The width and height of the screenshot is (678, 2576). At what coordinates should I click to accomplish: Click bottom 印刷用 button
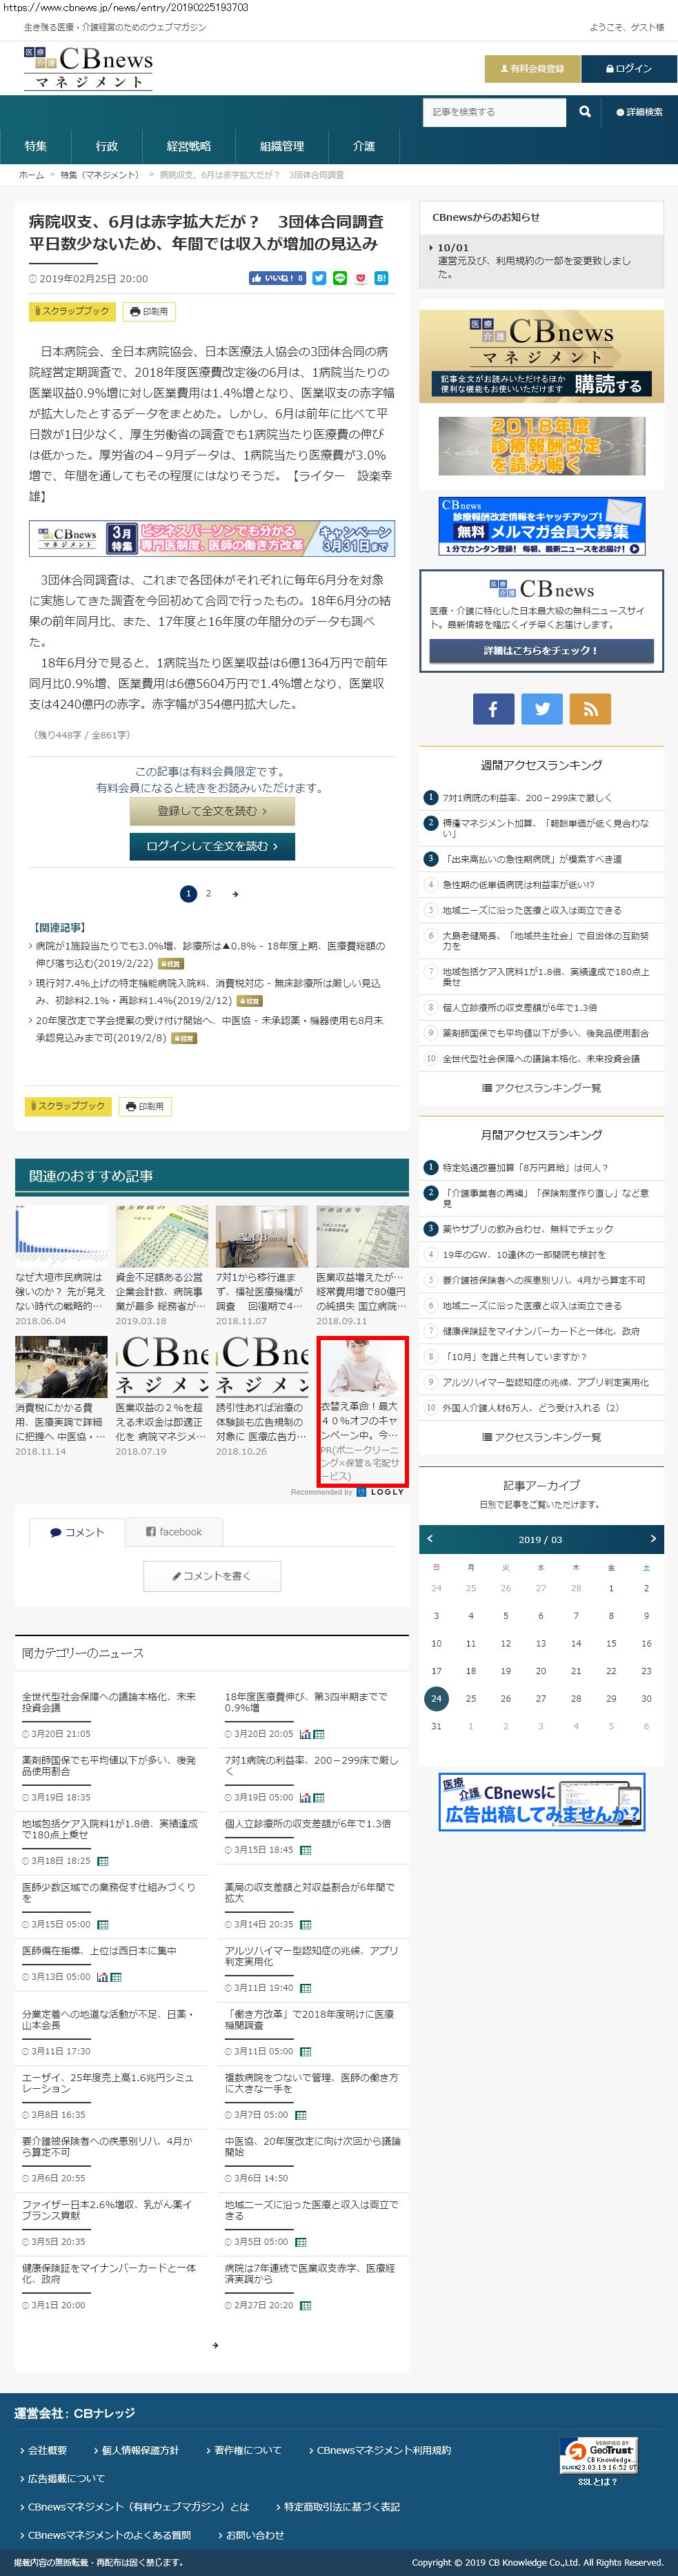145,1106
